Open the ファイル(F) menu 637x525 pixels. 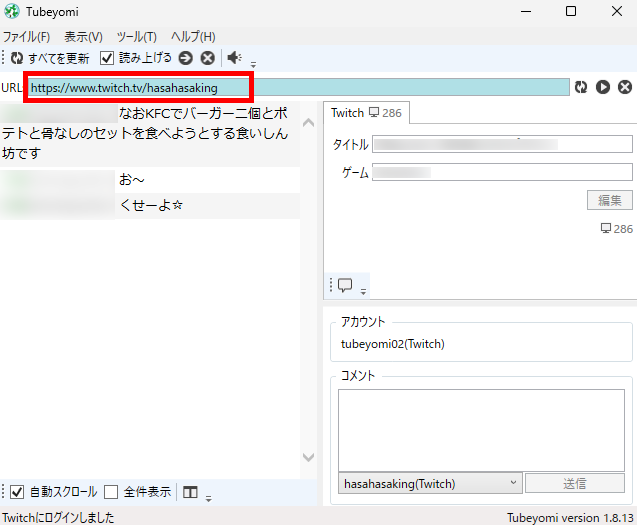tap(27, 37)
